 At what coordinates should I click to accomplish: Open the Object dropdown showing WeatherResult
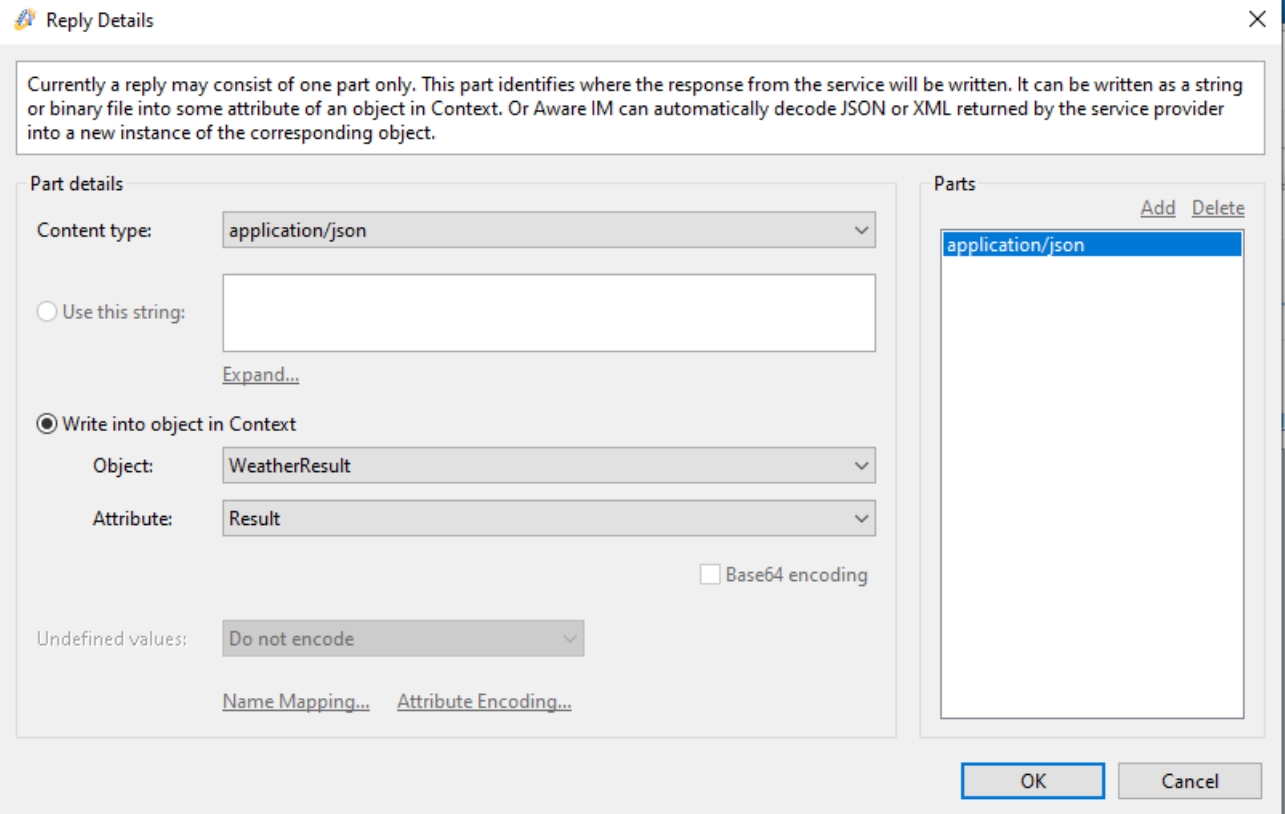pos(549,465)
